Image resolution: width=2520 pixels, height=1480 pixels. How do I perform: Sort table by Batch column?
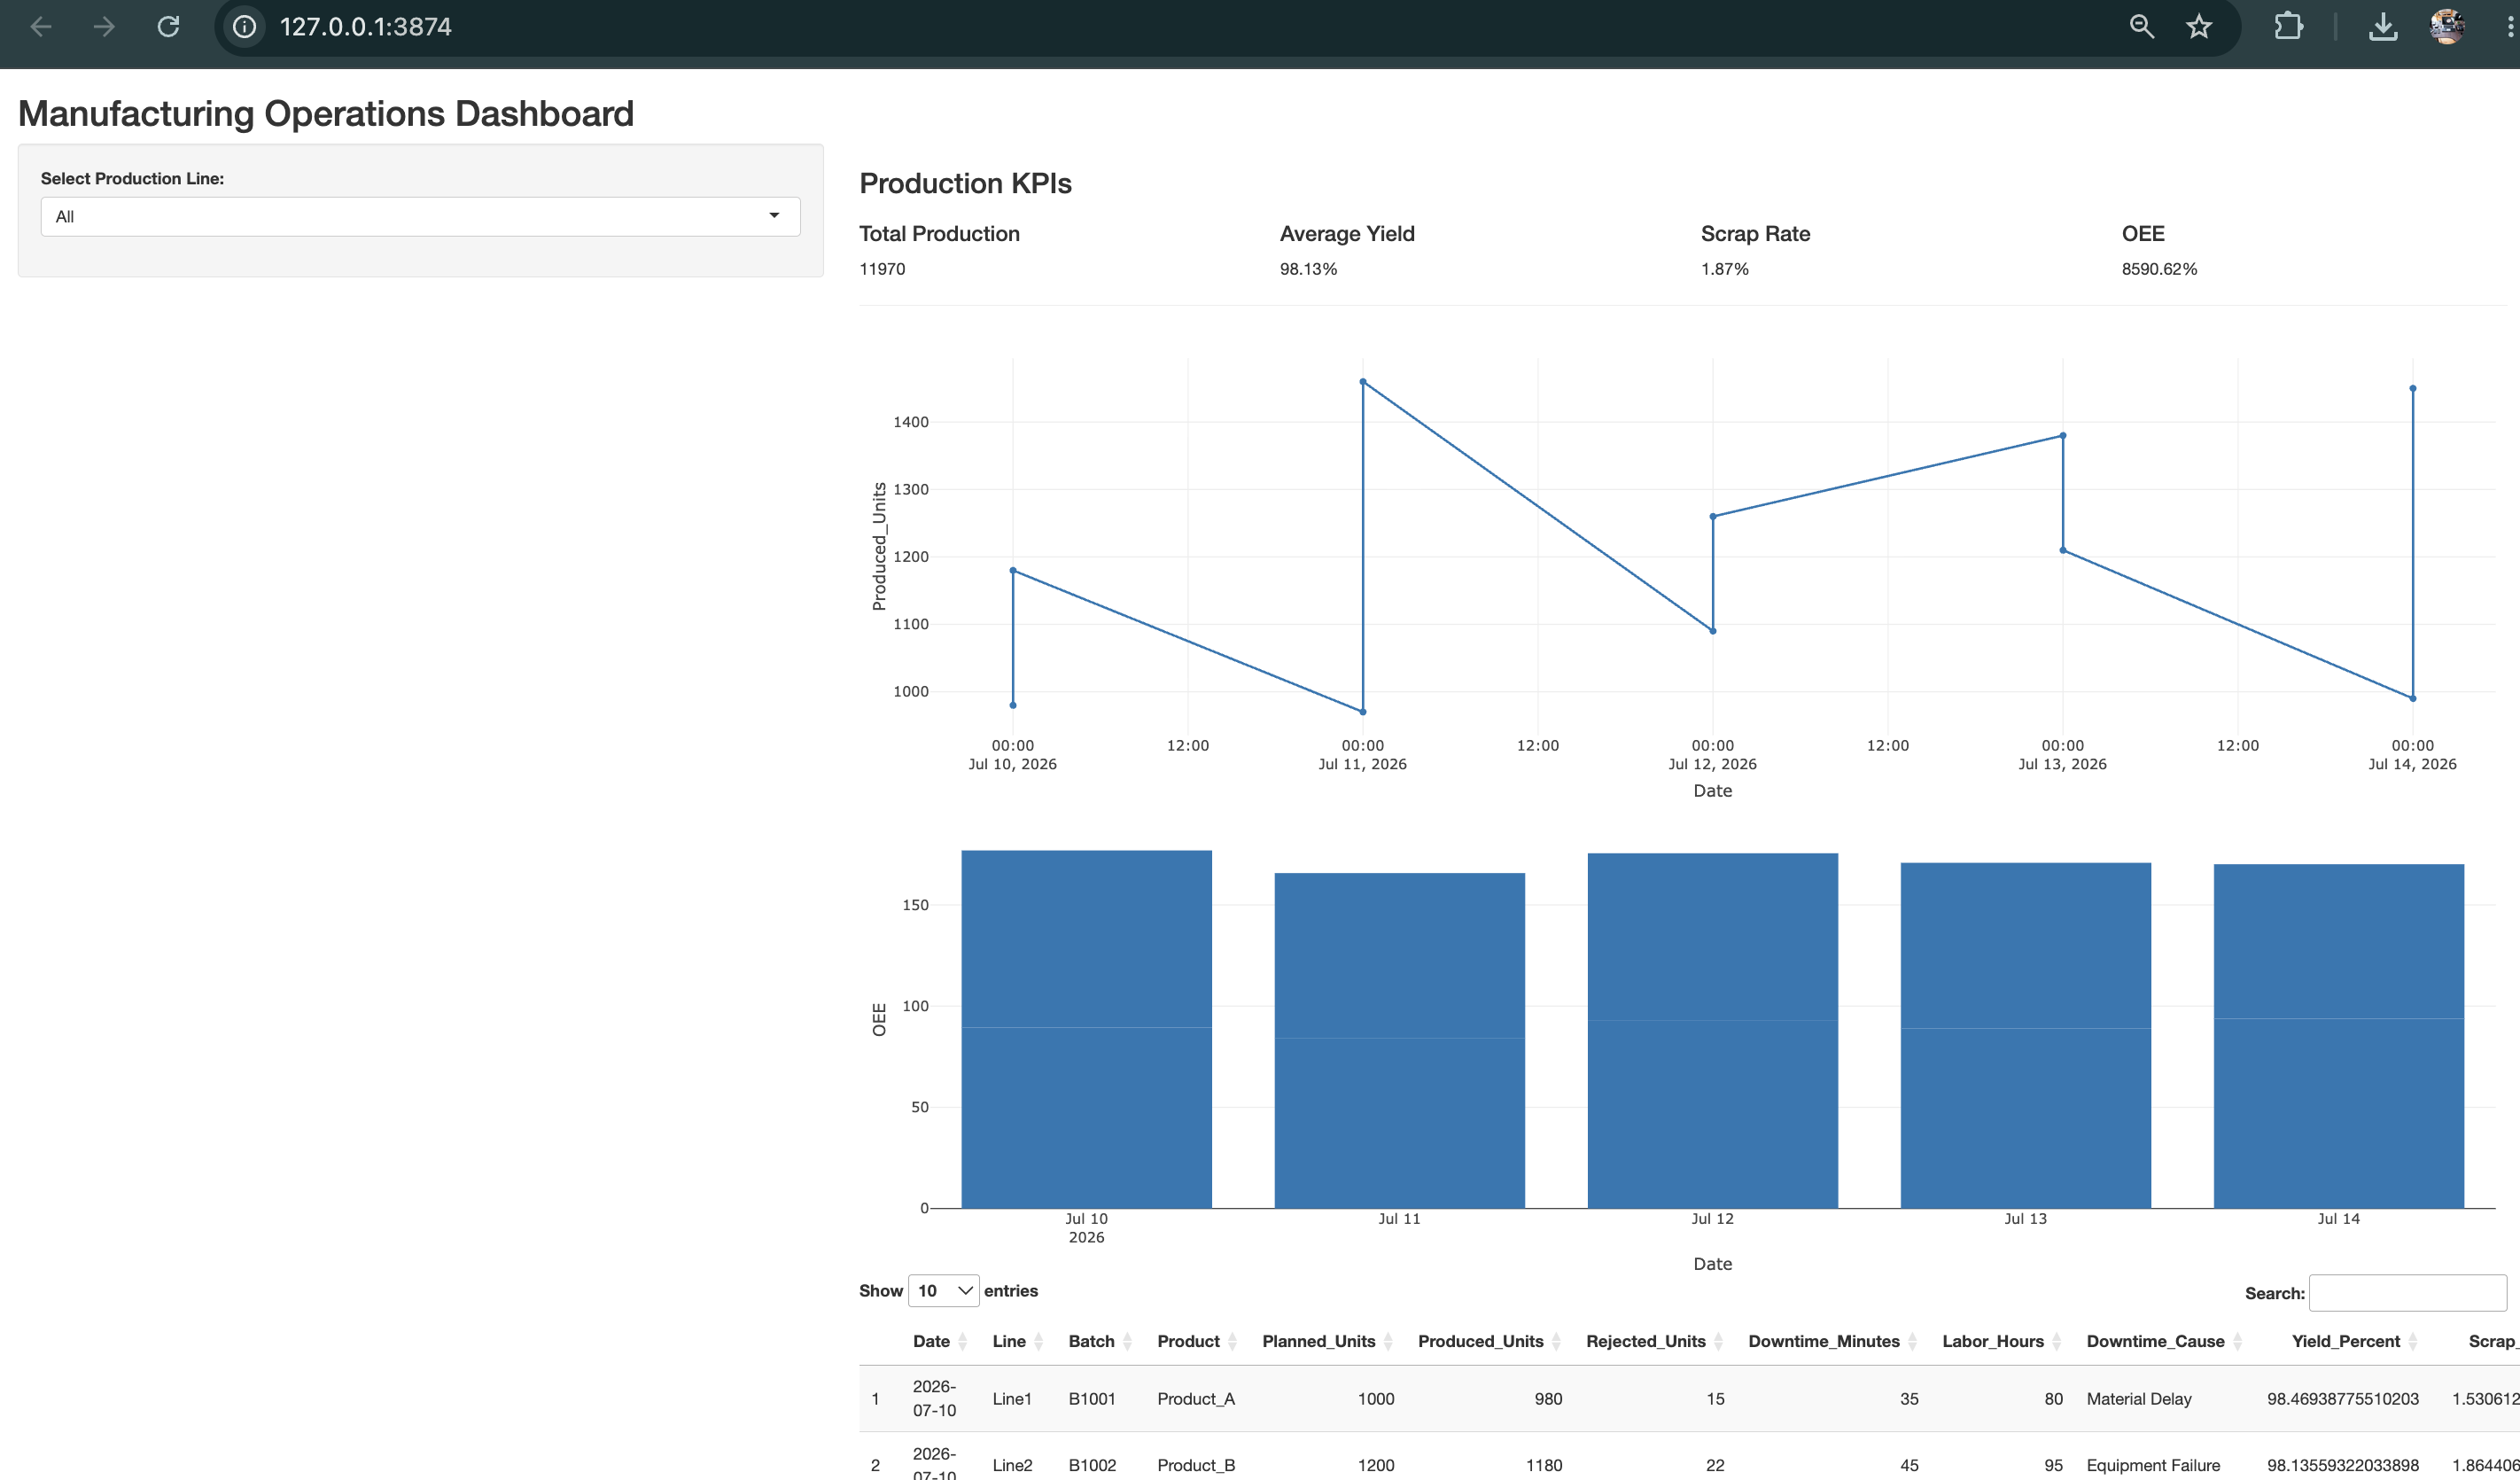click(1100, 1341)
